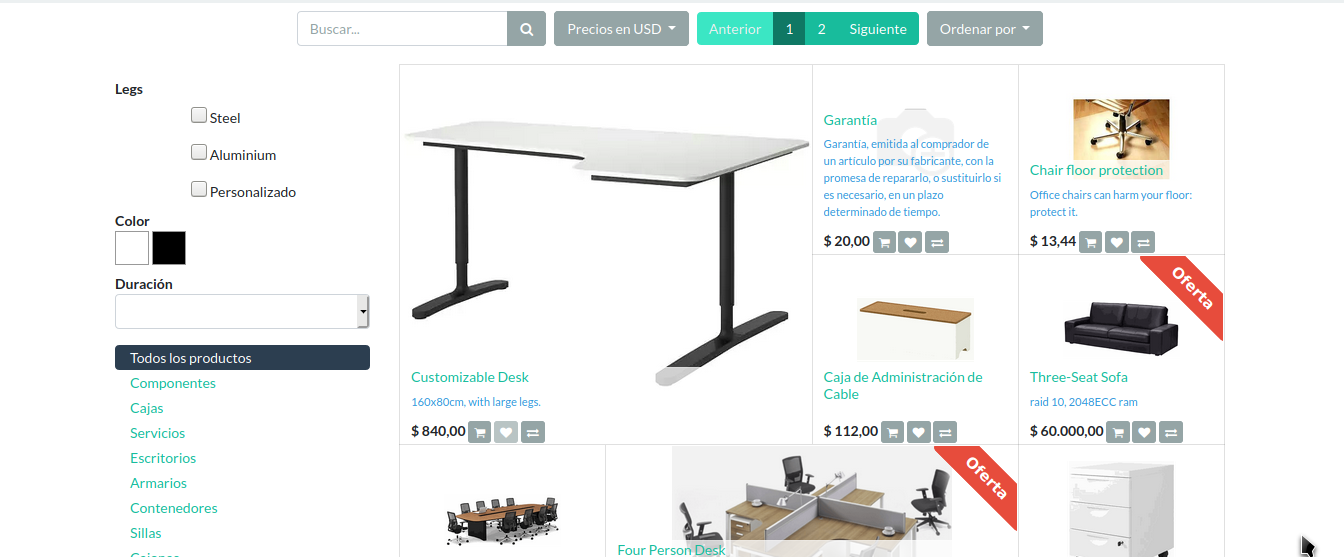Screen dimensions: 1344x557
Task: Compare the Three-Seat Sofa product
Action: pos(1171,432)
